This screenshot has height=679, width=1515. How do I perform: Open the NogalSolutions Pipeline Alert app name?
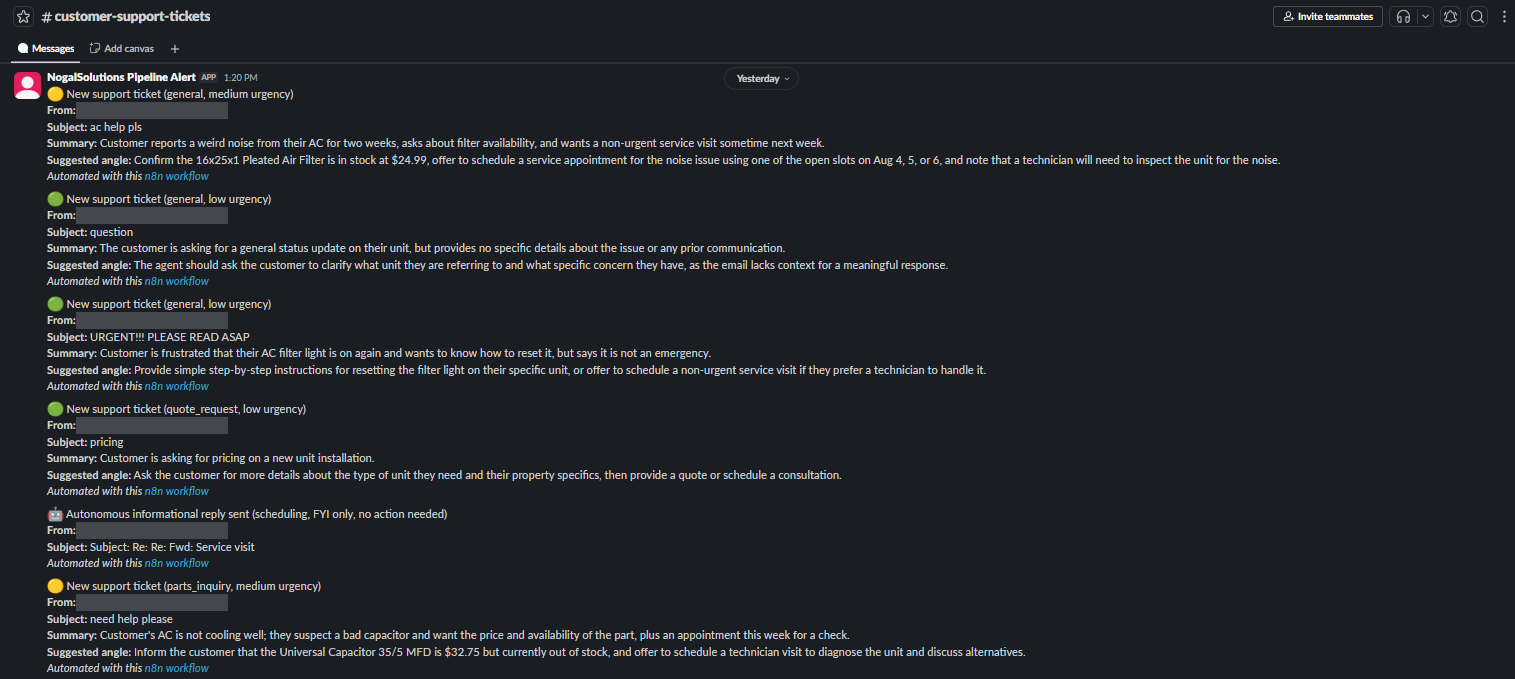click(x=121, y=77)
